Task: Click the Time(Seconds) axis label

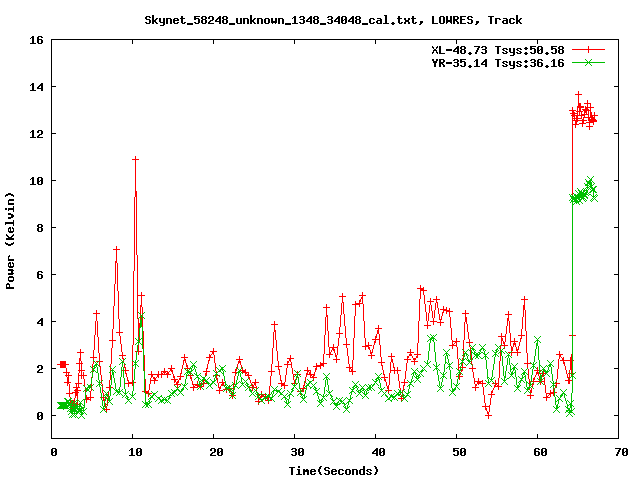Action: point(334,471)
